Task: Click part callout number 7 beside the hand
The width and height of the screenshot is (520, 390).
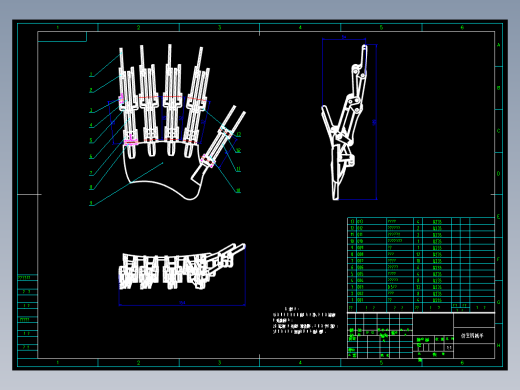Action: pos(91,173)
